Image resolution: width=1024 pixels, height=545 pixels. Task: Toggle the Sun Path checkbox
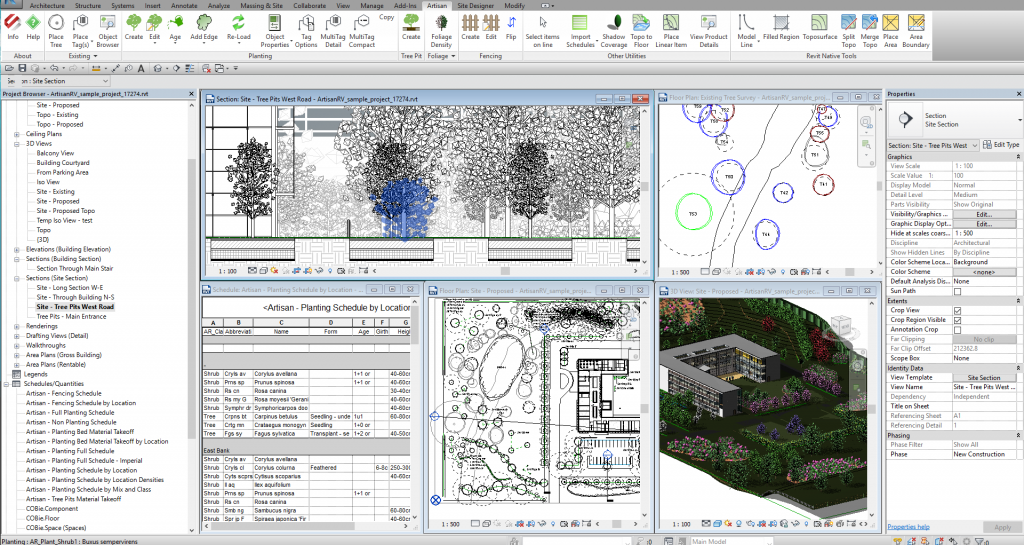[957, 291]
